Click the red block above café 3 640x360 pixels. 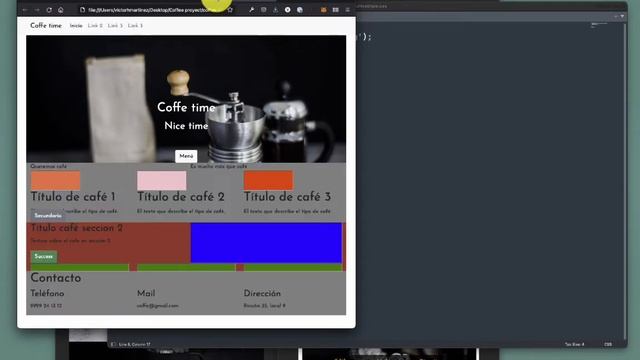[x=268, y=180]
